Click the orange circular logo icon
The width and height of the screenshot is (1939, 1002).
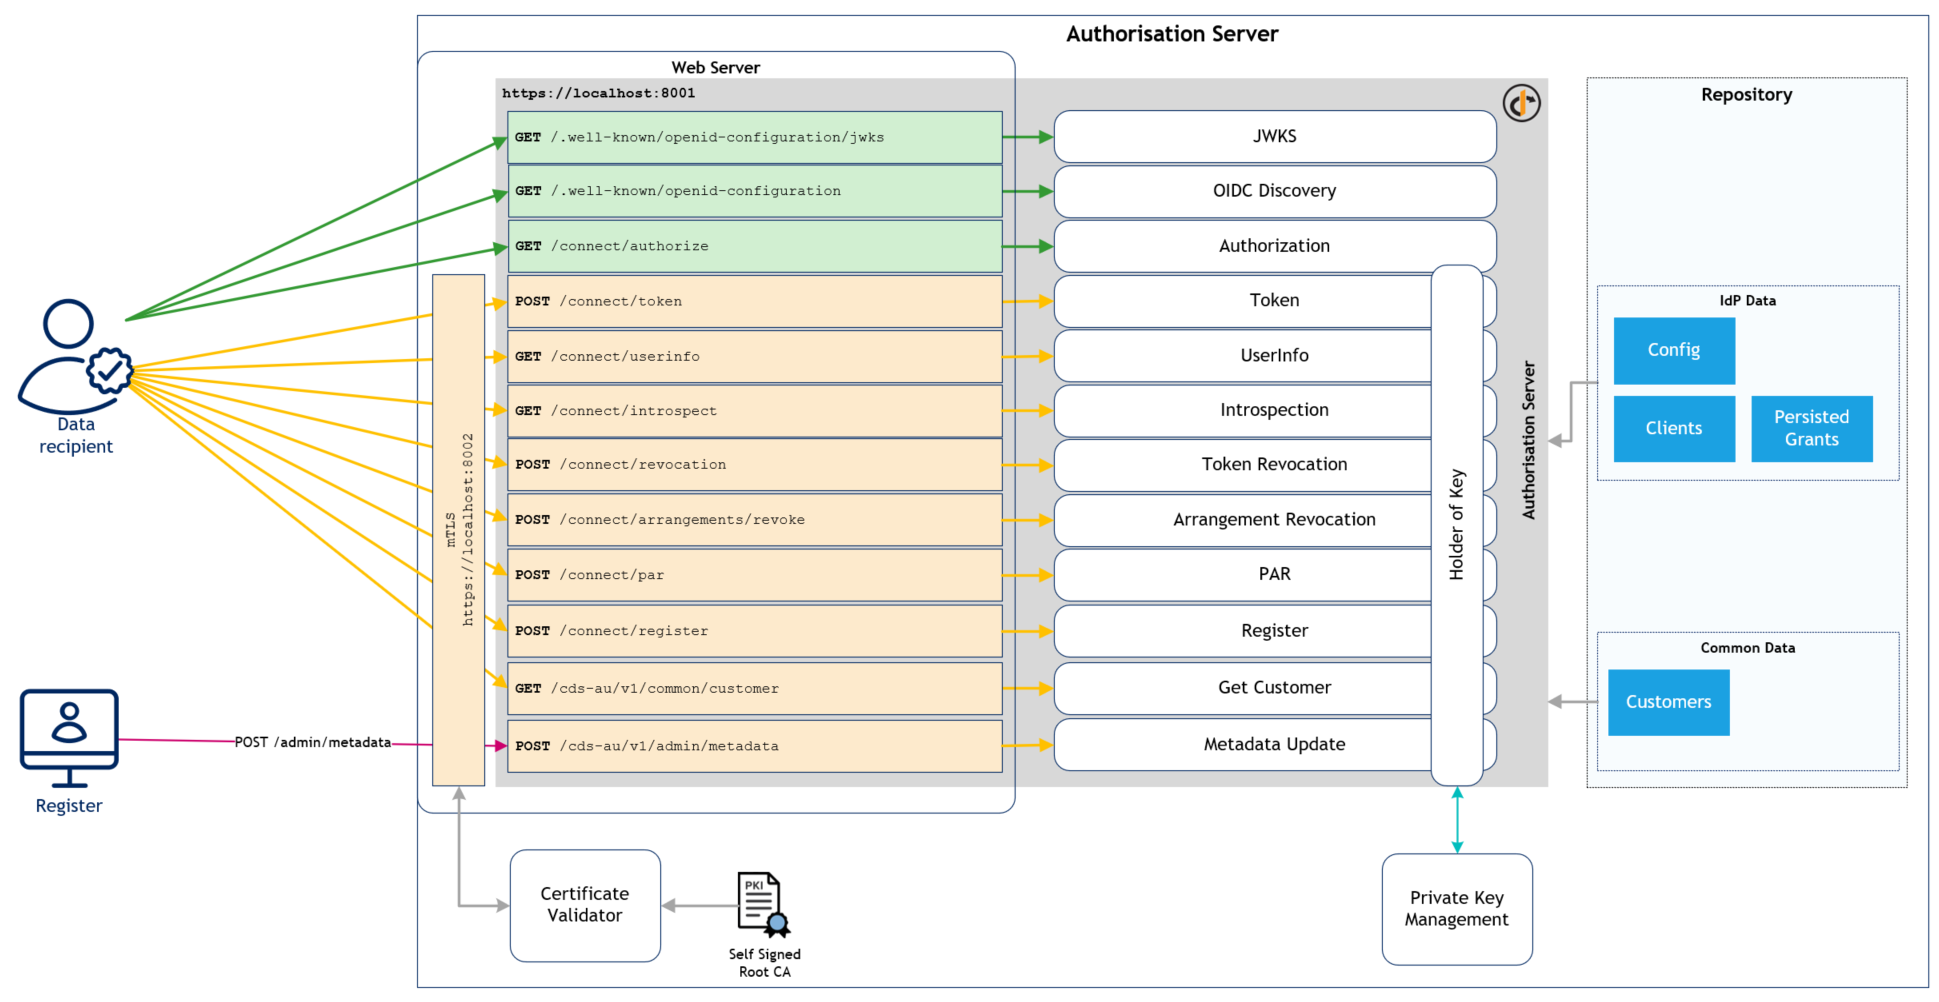pyautogui.click(x=1521, y=103)
